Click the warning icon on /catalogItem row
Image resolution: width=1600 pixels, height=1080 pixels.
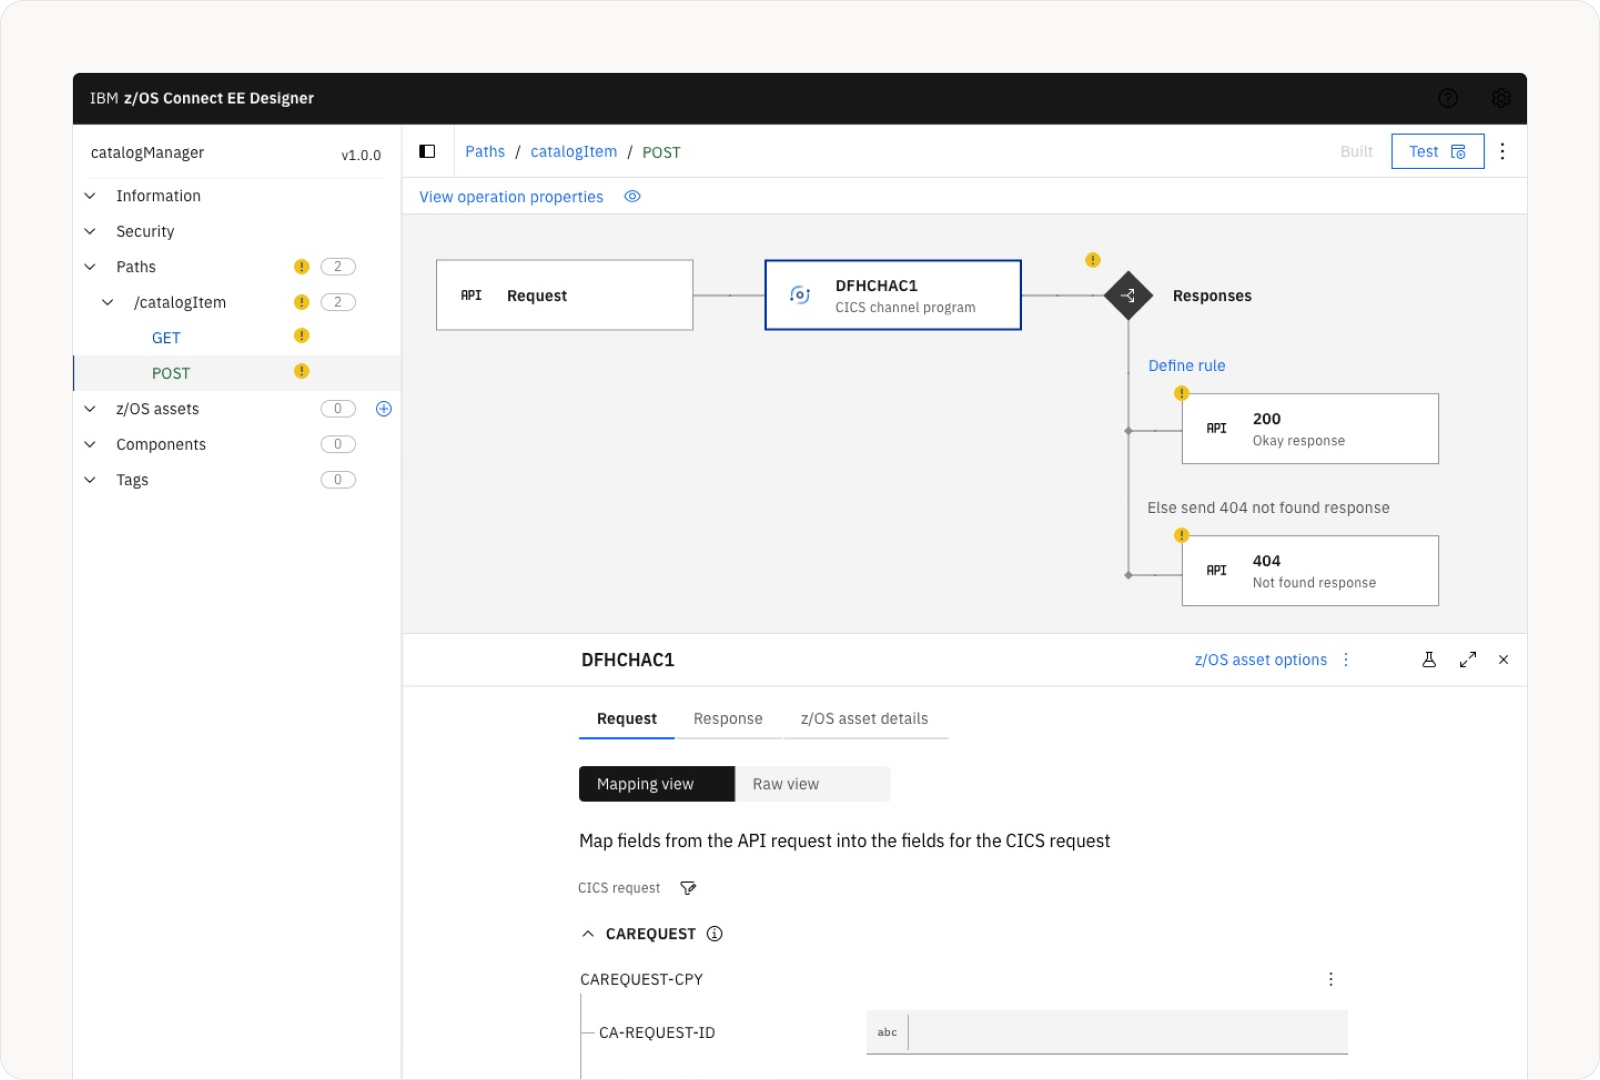click(301, 302)
